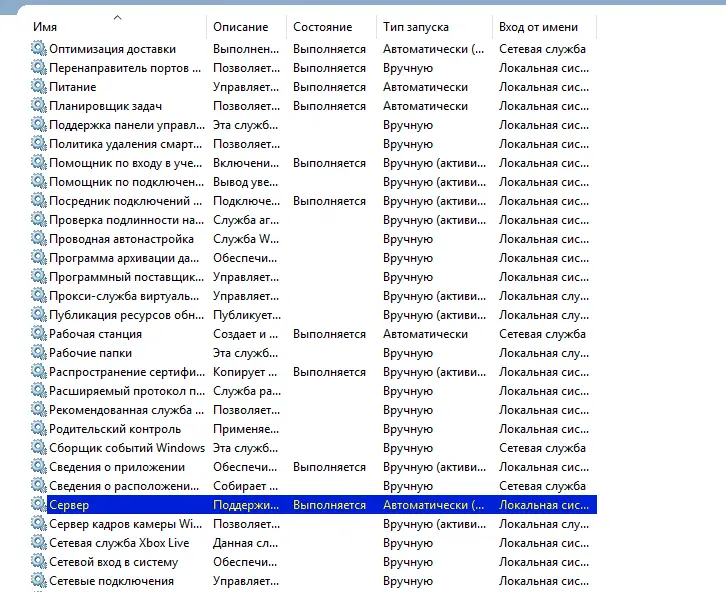Click Сетевая служба in Сборщик событий Windows row
The width and height of the screenshot is (726, 592).
tap(542, 448)
